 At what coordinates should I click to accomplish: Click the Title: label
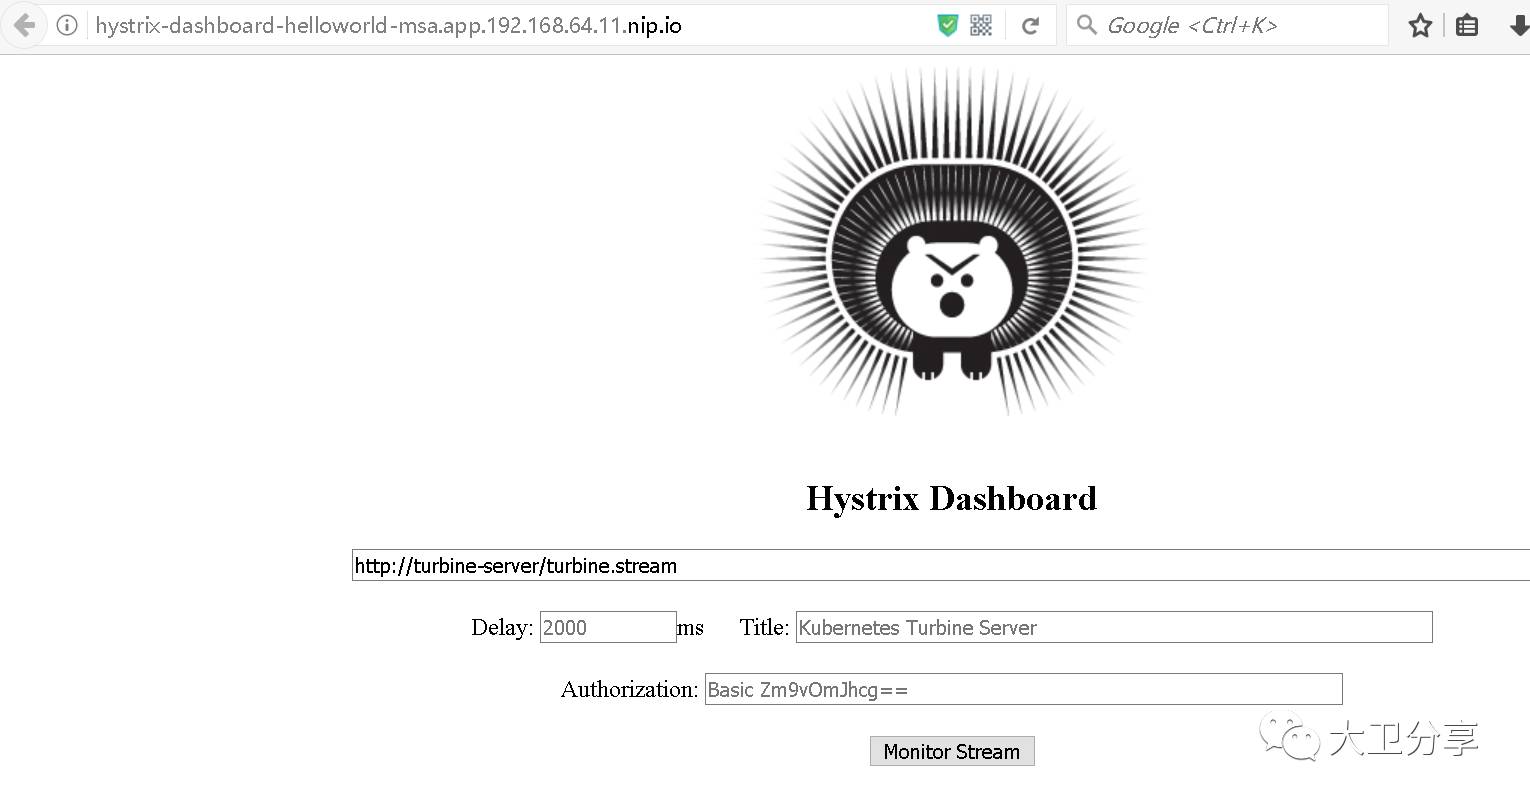click(x=764, y=627)
